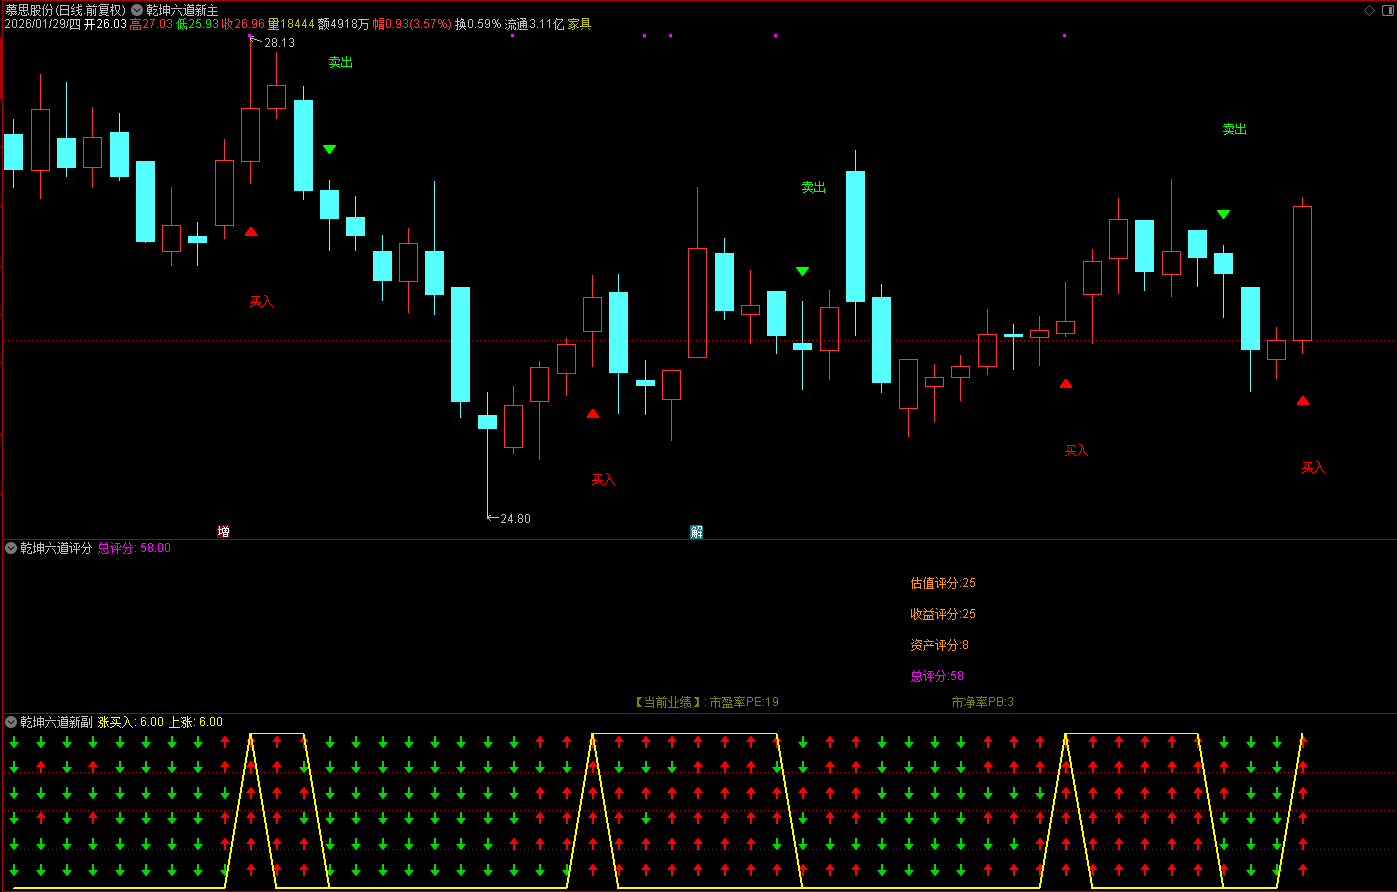This screenshot has height=892, width=1397.
Task: Click the 市盈率PE:19 performance text
Action: tap(743, 702)
